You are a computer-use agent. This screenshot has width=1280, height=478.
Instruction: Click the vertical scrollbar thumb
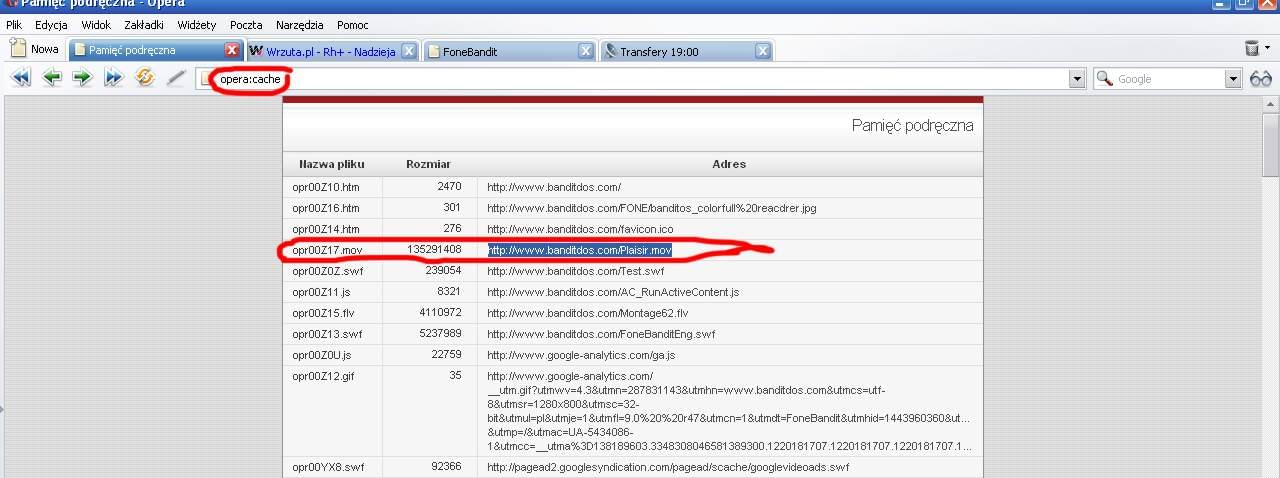point(1271,144)
